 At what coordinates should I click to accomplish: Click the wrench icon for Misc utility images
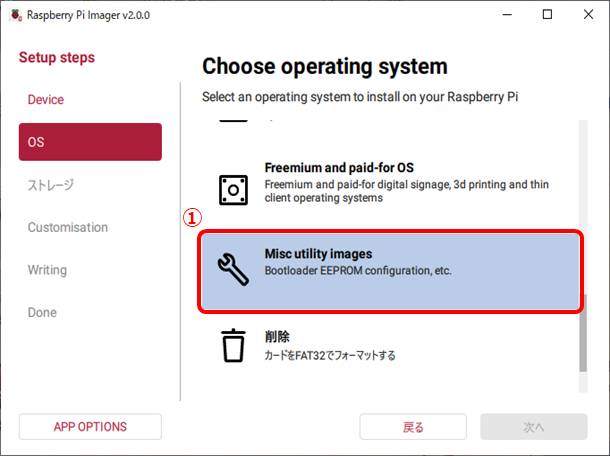232,271
